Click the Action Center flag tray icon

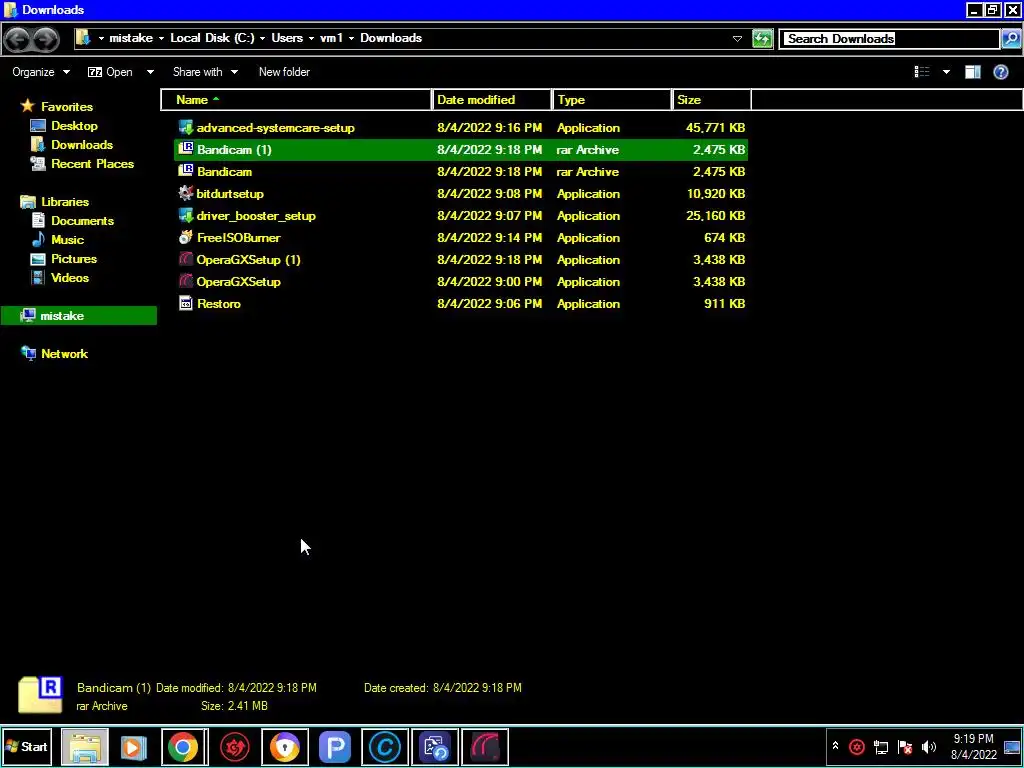point(904,746)
